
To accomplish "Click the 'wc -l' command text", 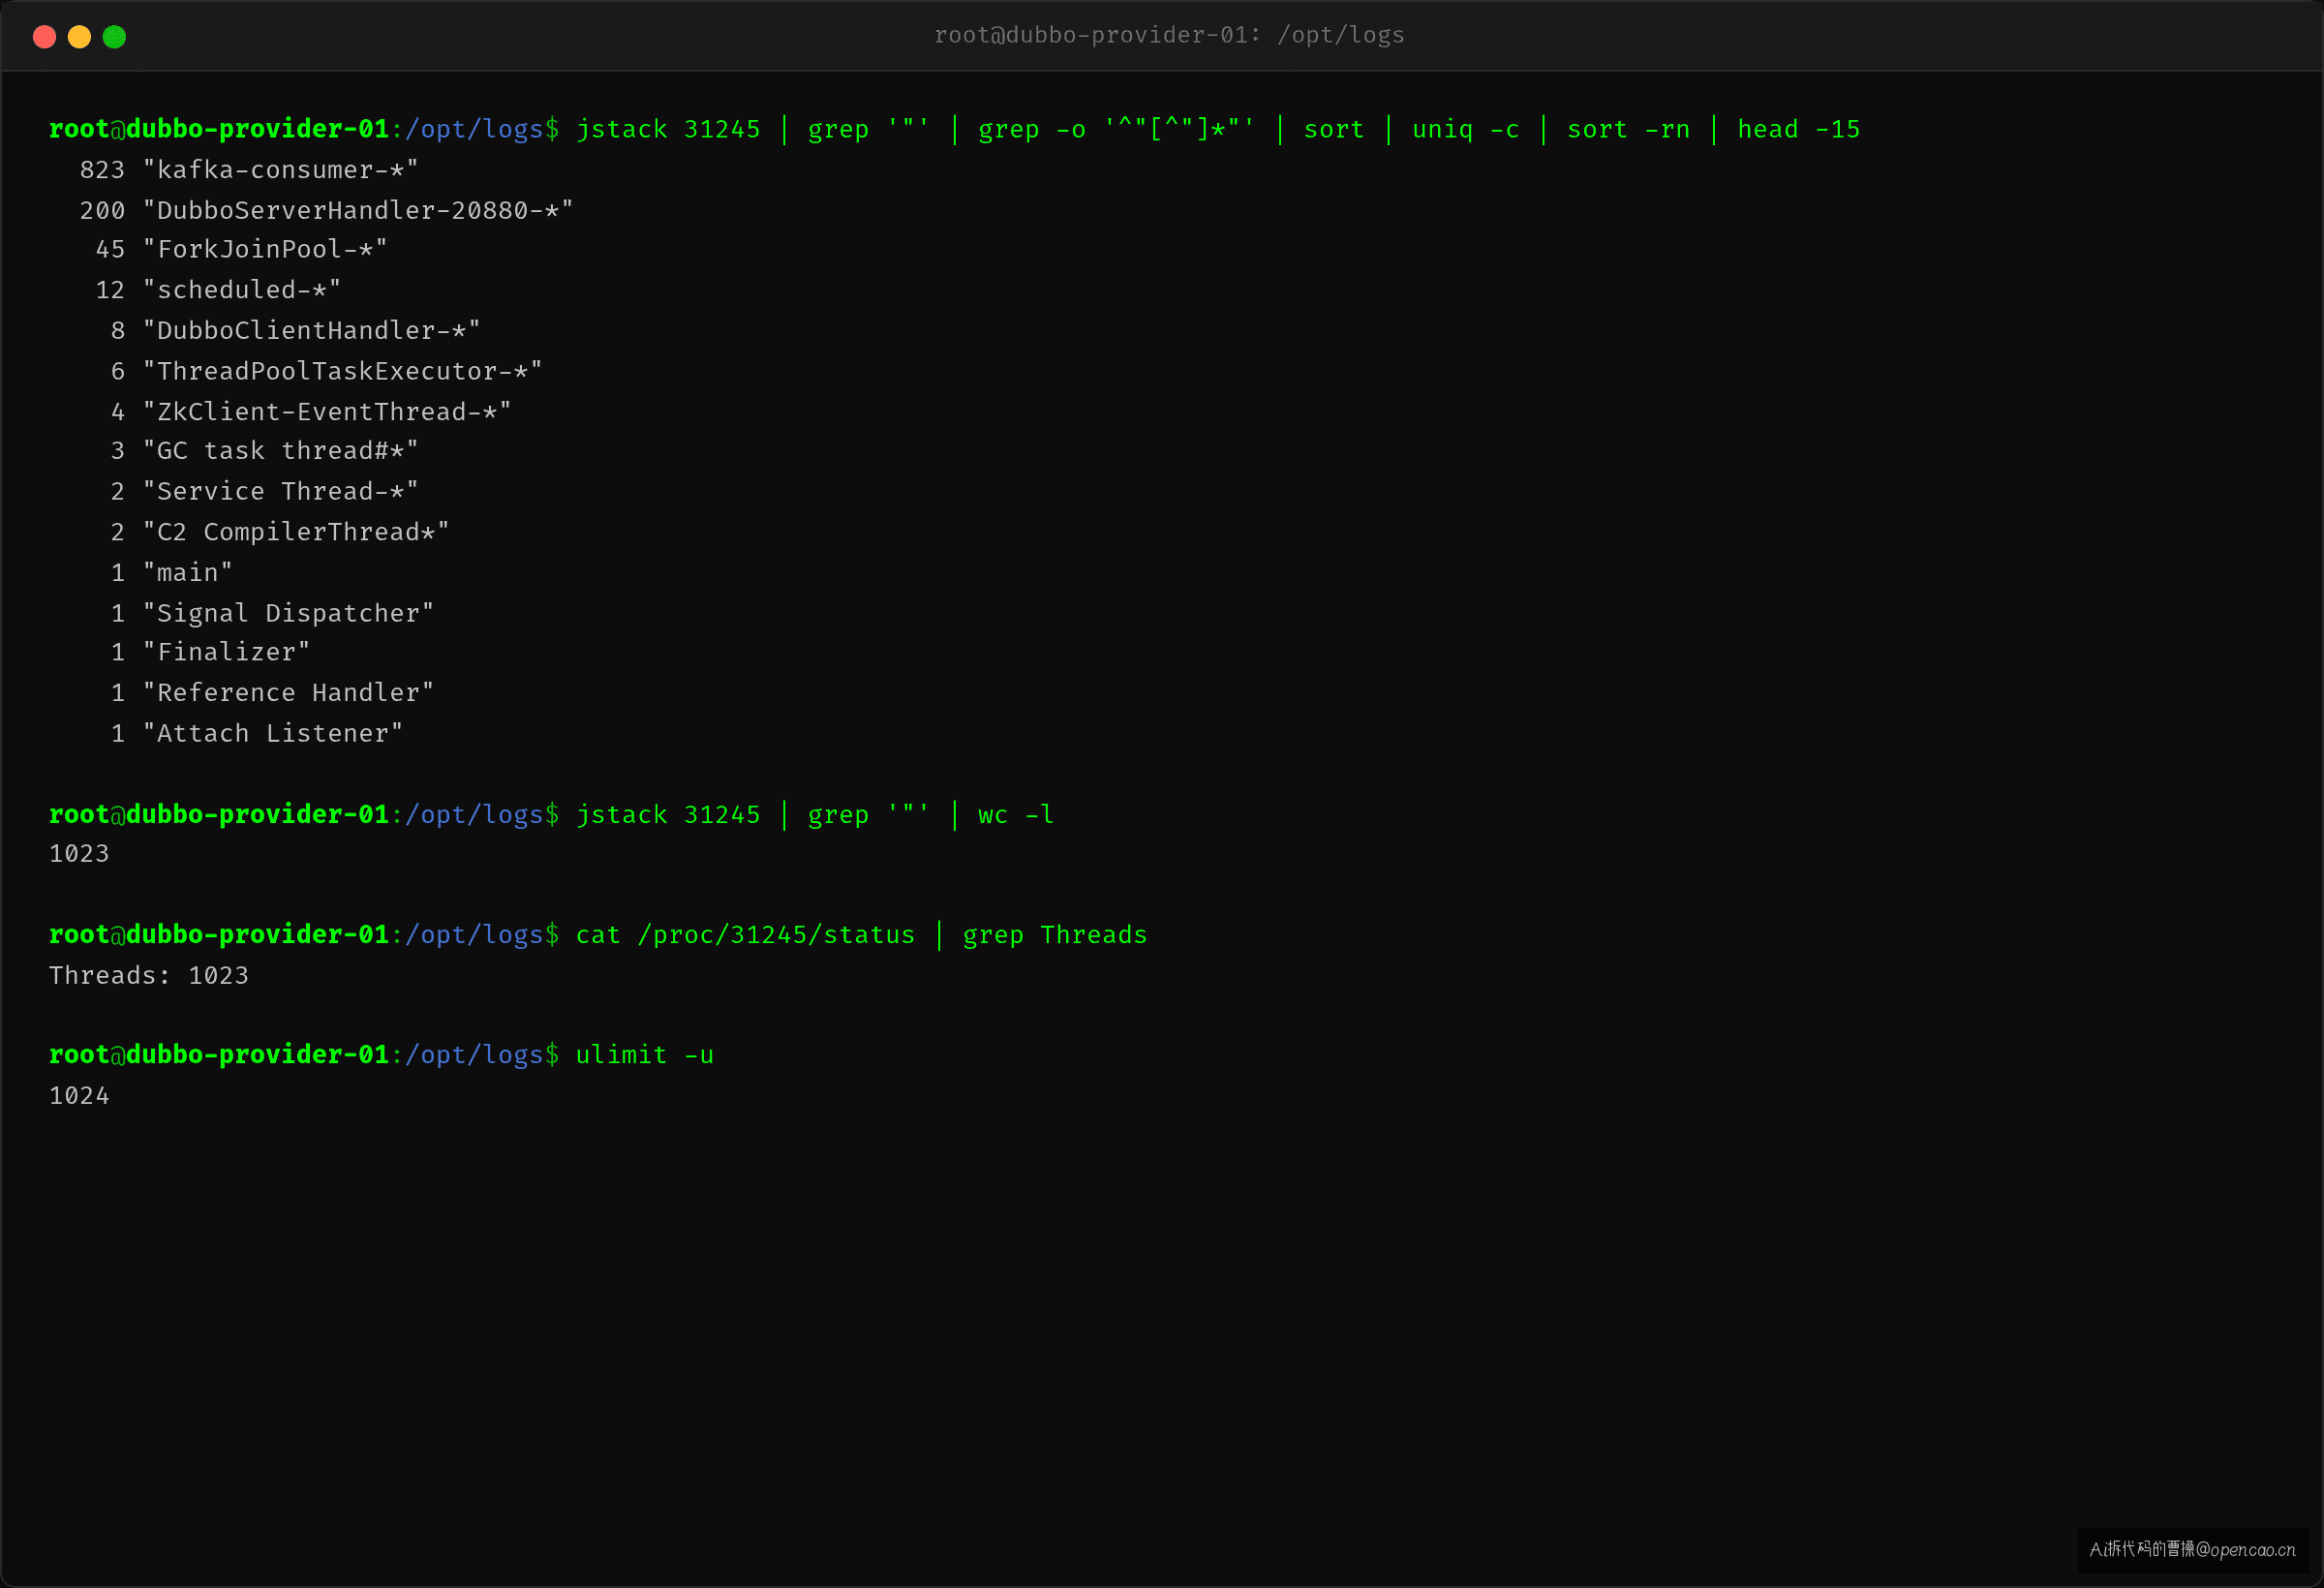I will [x=1015, y=815].
